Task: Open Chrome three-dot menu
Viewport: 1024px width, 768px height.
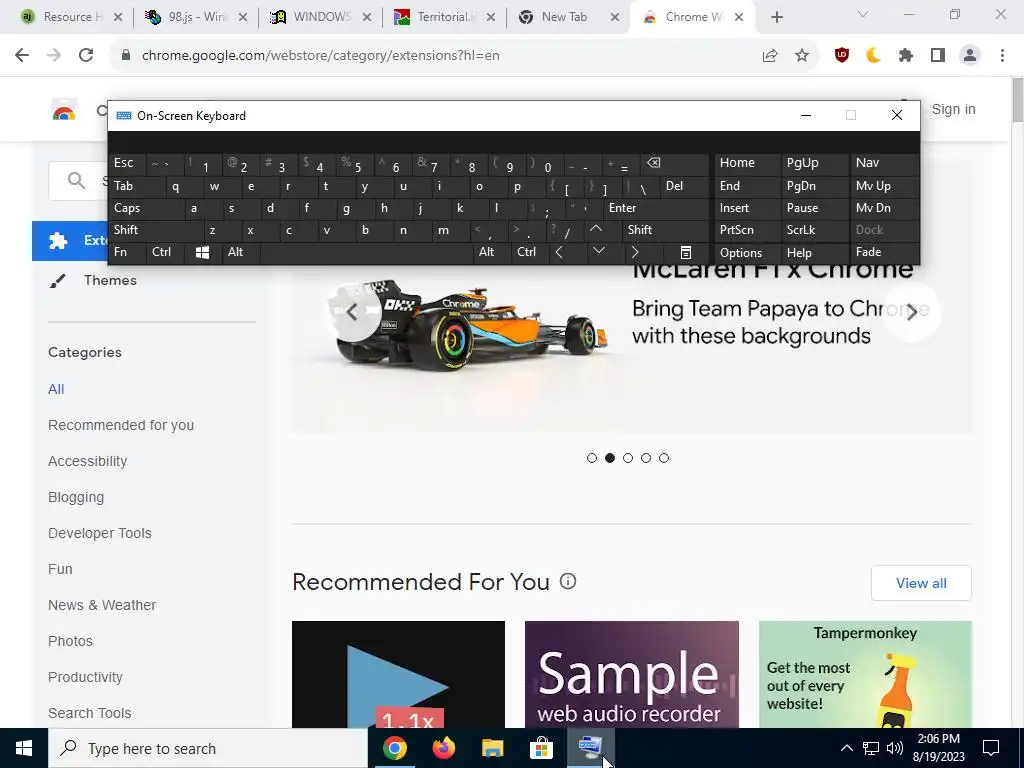Action: tap(1002, 56)
